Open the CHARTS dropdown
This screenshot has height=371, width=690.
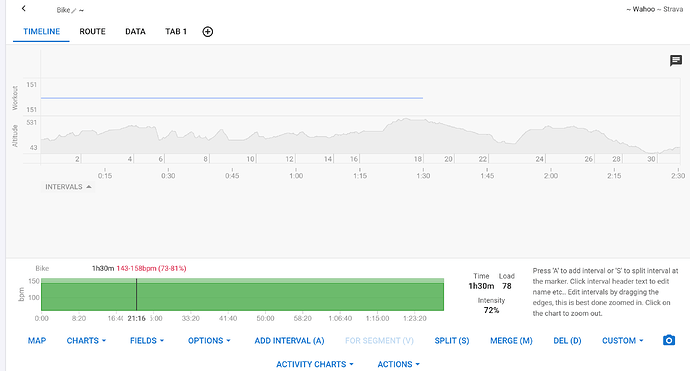click(x=86, y=341)
